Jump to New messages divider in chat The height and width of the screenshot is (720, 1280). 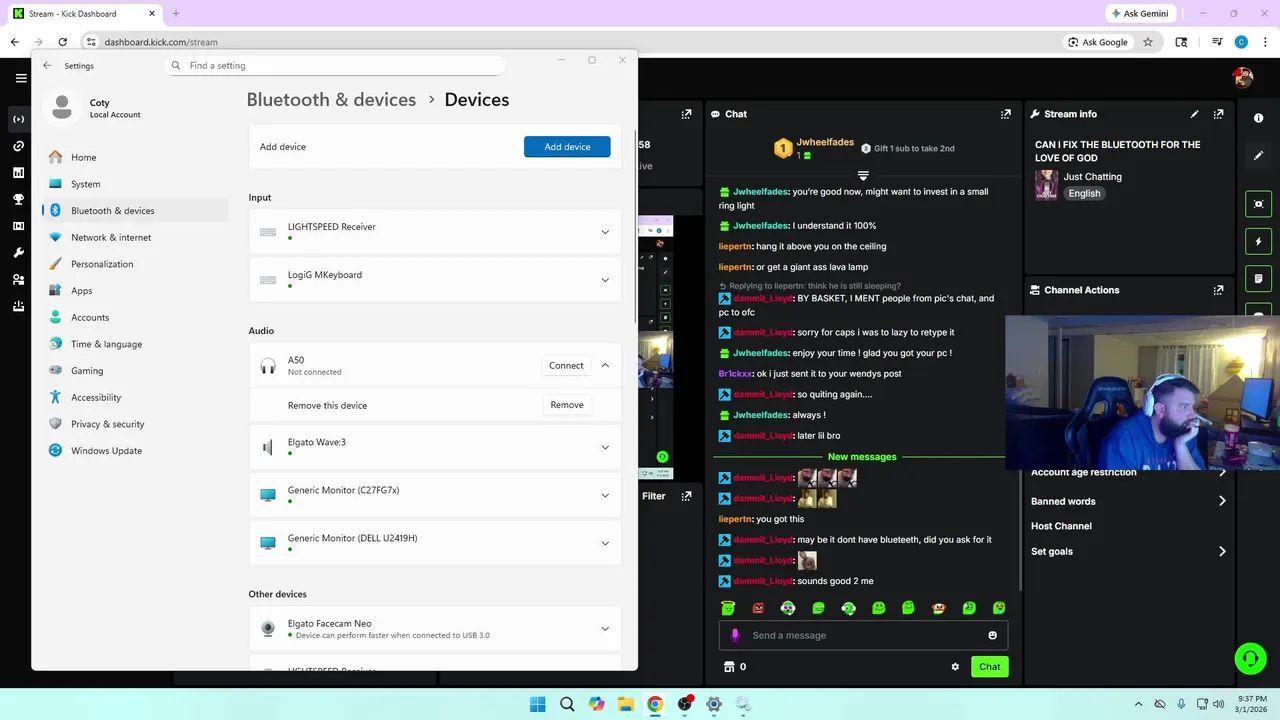[x=862, y=457]
